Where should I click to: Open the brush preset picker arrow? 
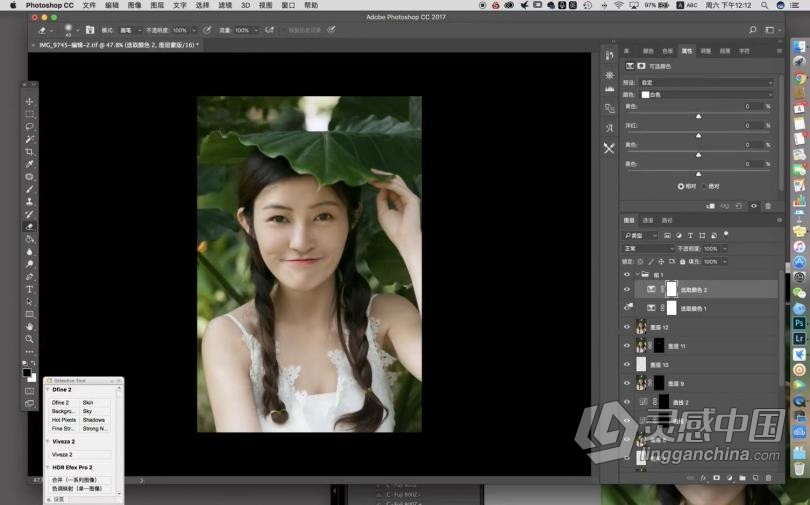[77, 30]
